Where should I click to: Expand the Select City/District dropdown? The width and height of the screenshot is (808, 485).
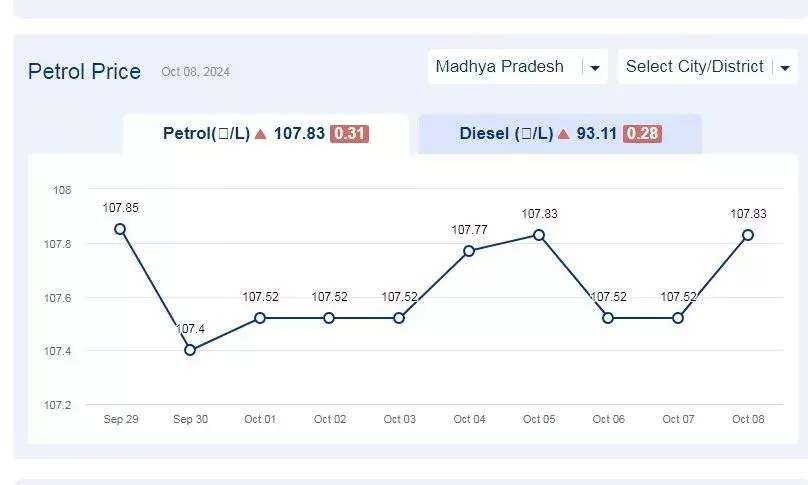[708, 66]
